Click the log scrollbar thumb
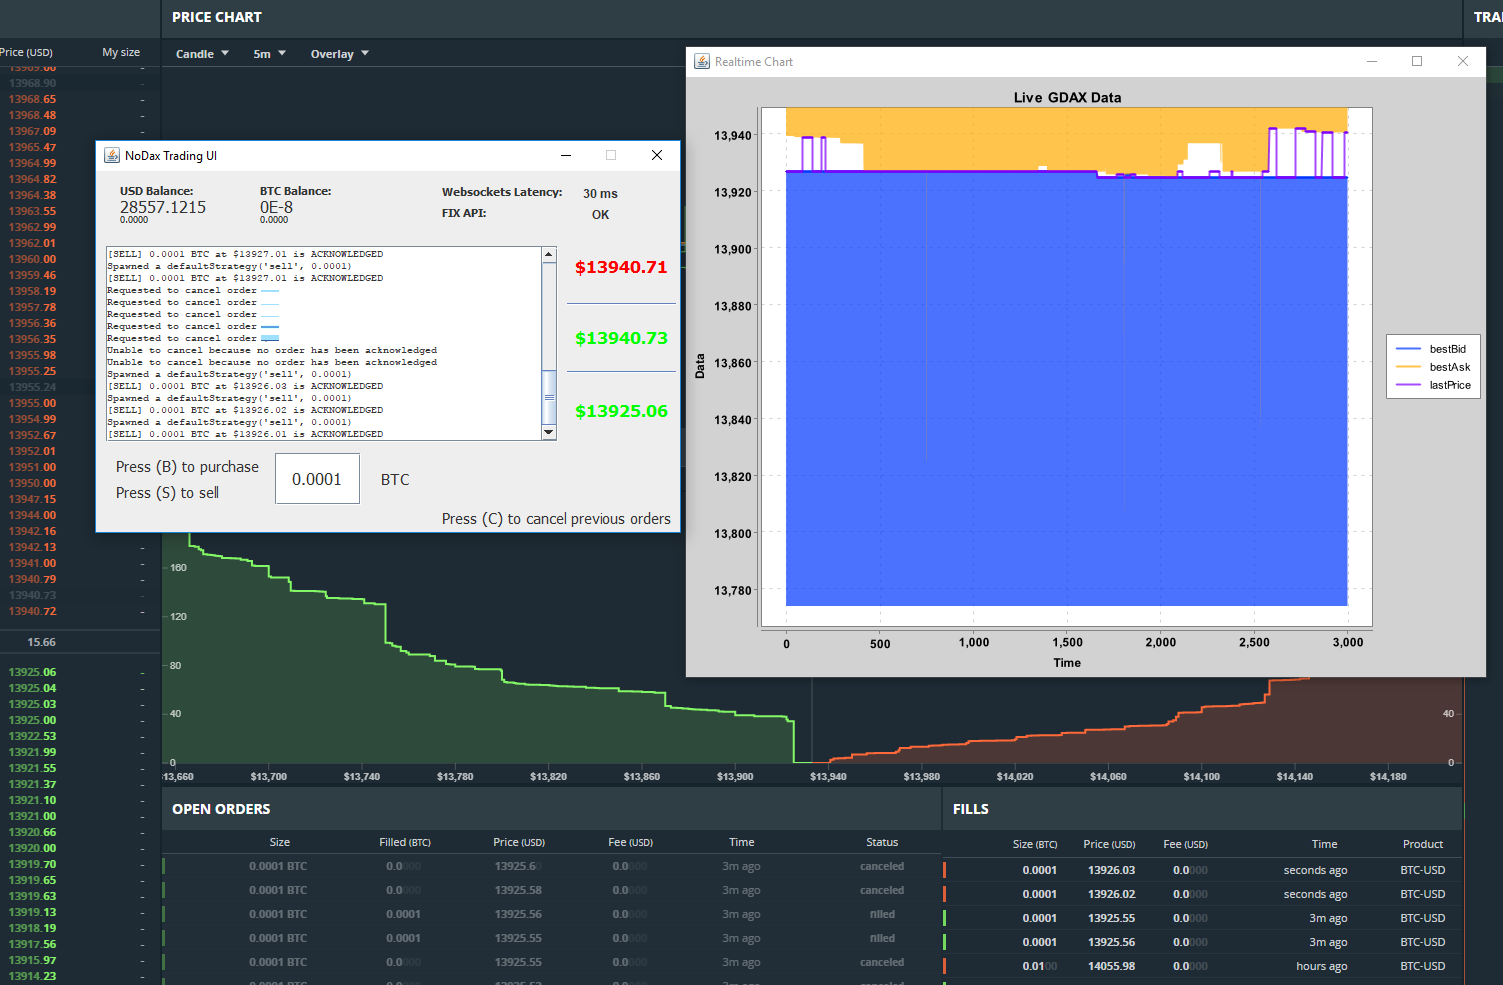 [549, 397]
